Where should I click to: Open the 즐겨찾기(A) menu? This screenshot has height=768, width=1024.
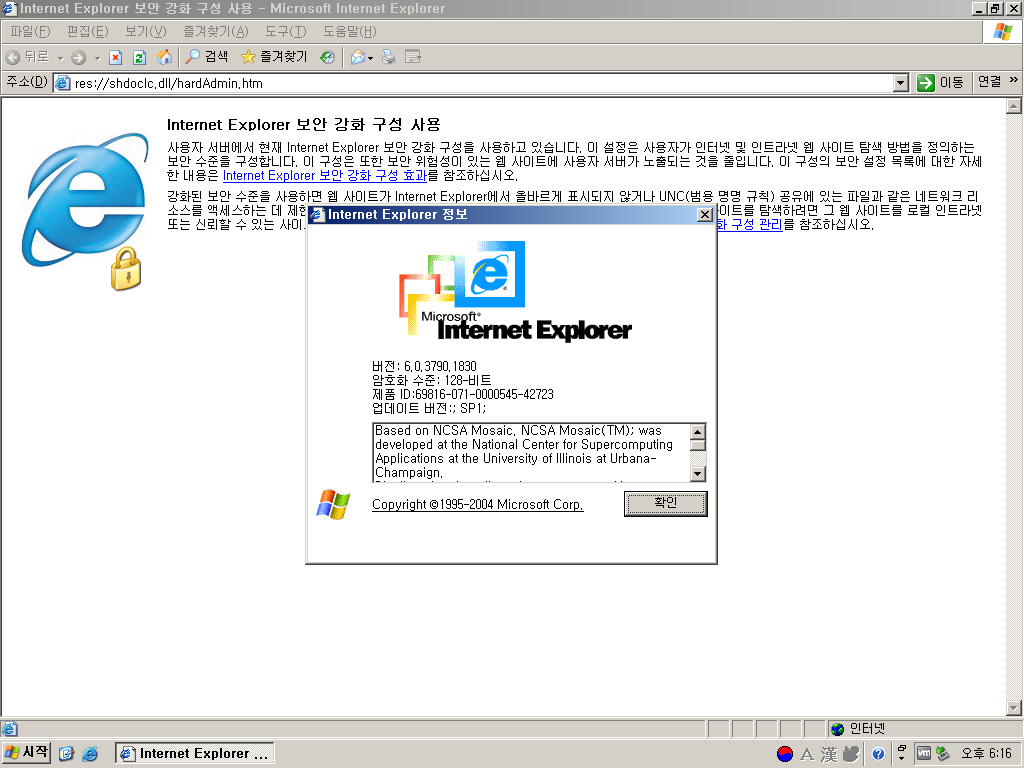[216, 31]
